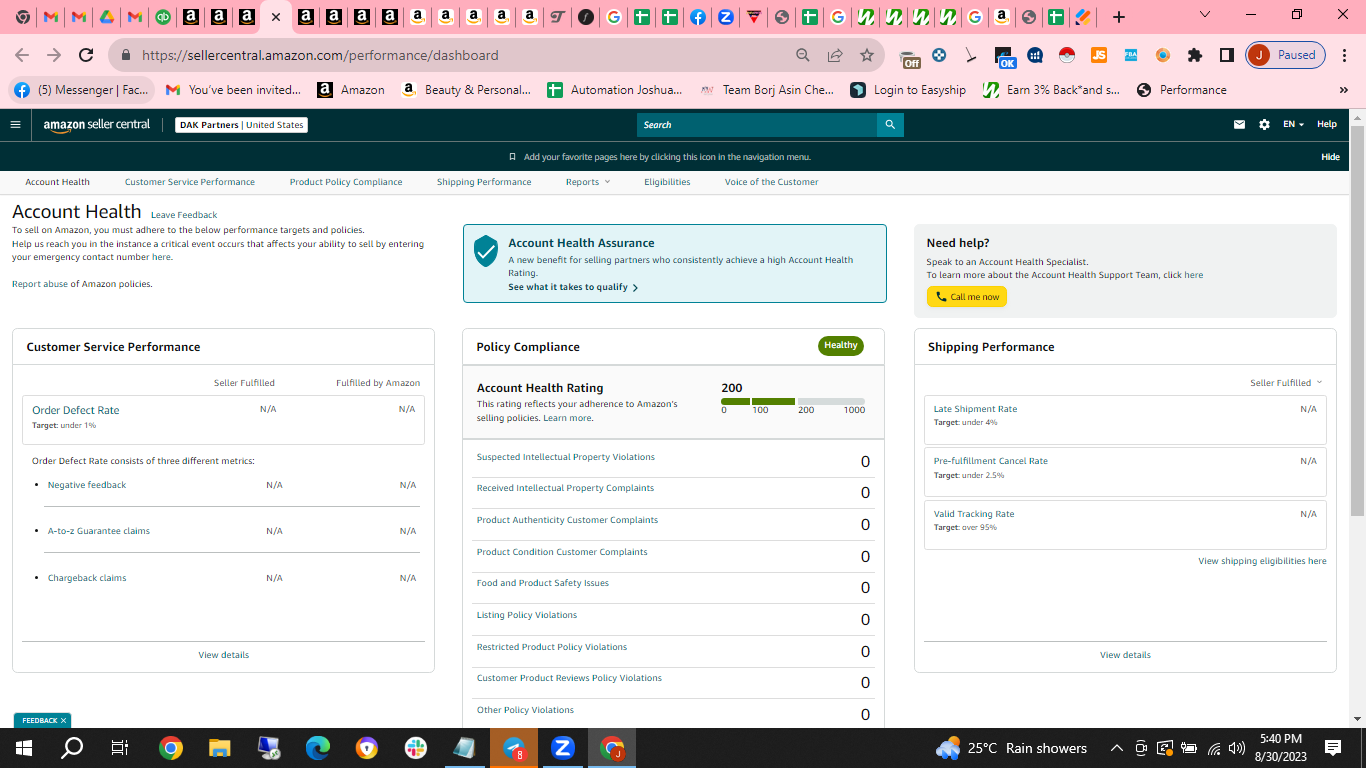This screenshot has width=1366, height=768.
Task: Expand the Seller Fulfilled dropdown in Shipping Performance
Action: tap(1286, 383)
